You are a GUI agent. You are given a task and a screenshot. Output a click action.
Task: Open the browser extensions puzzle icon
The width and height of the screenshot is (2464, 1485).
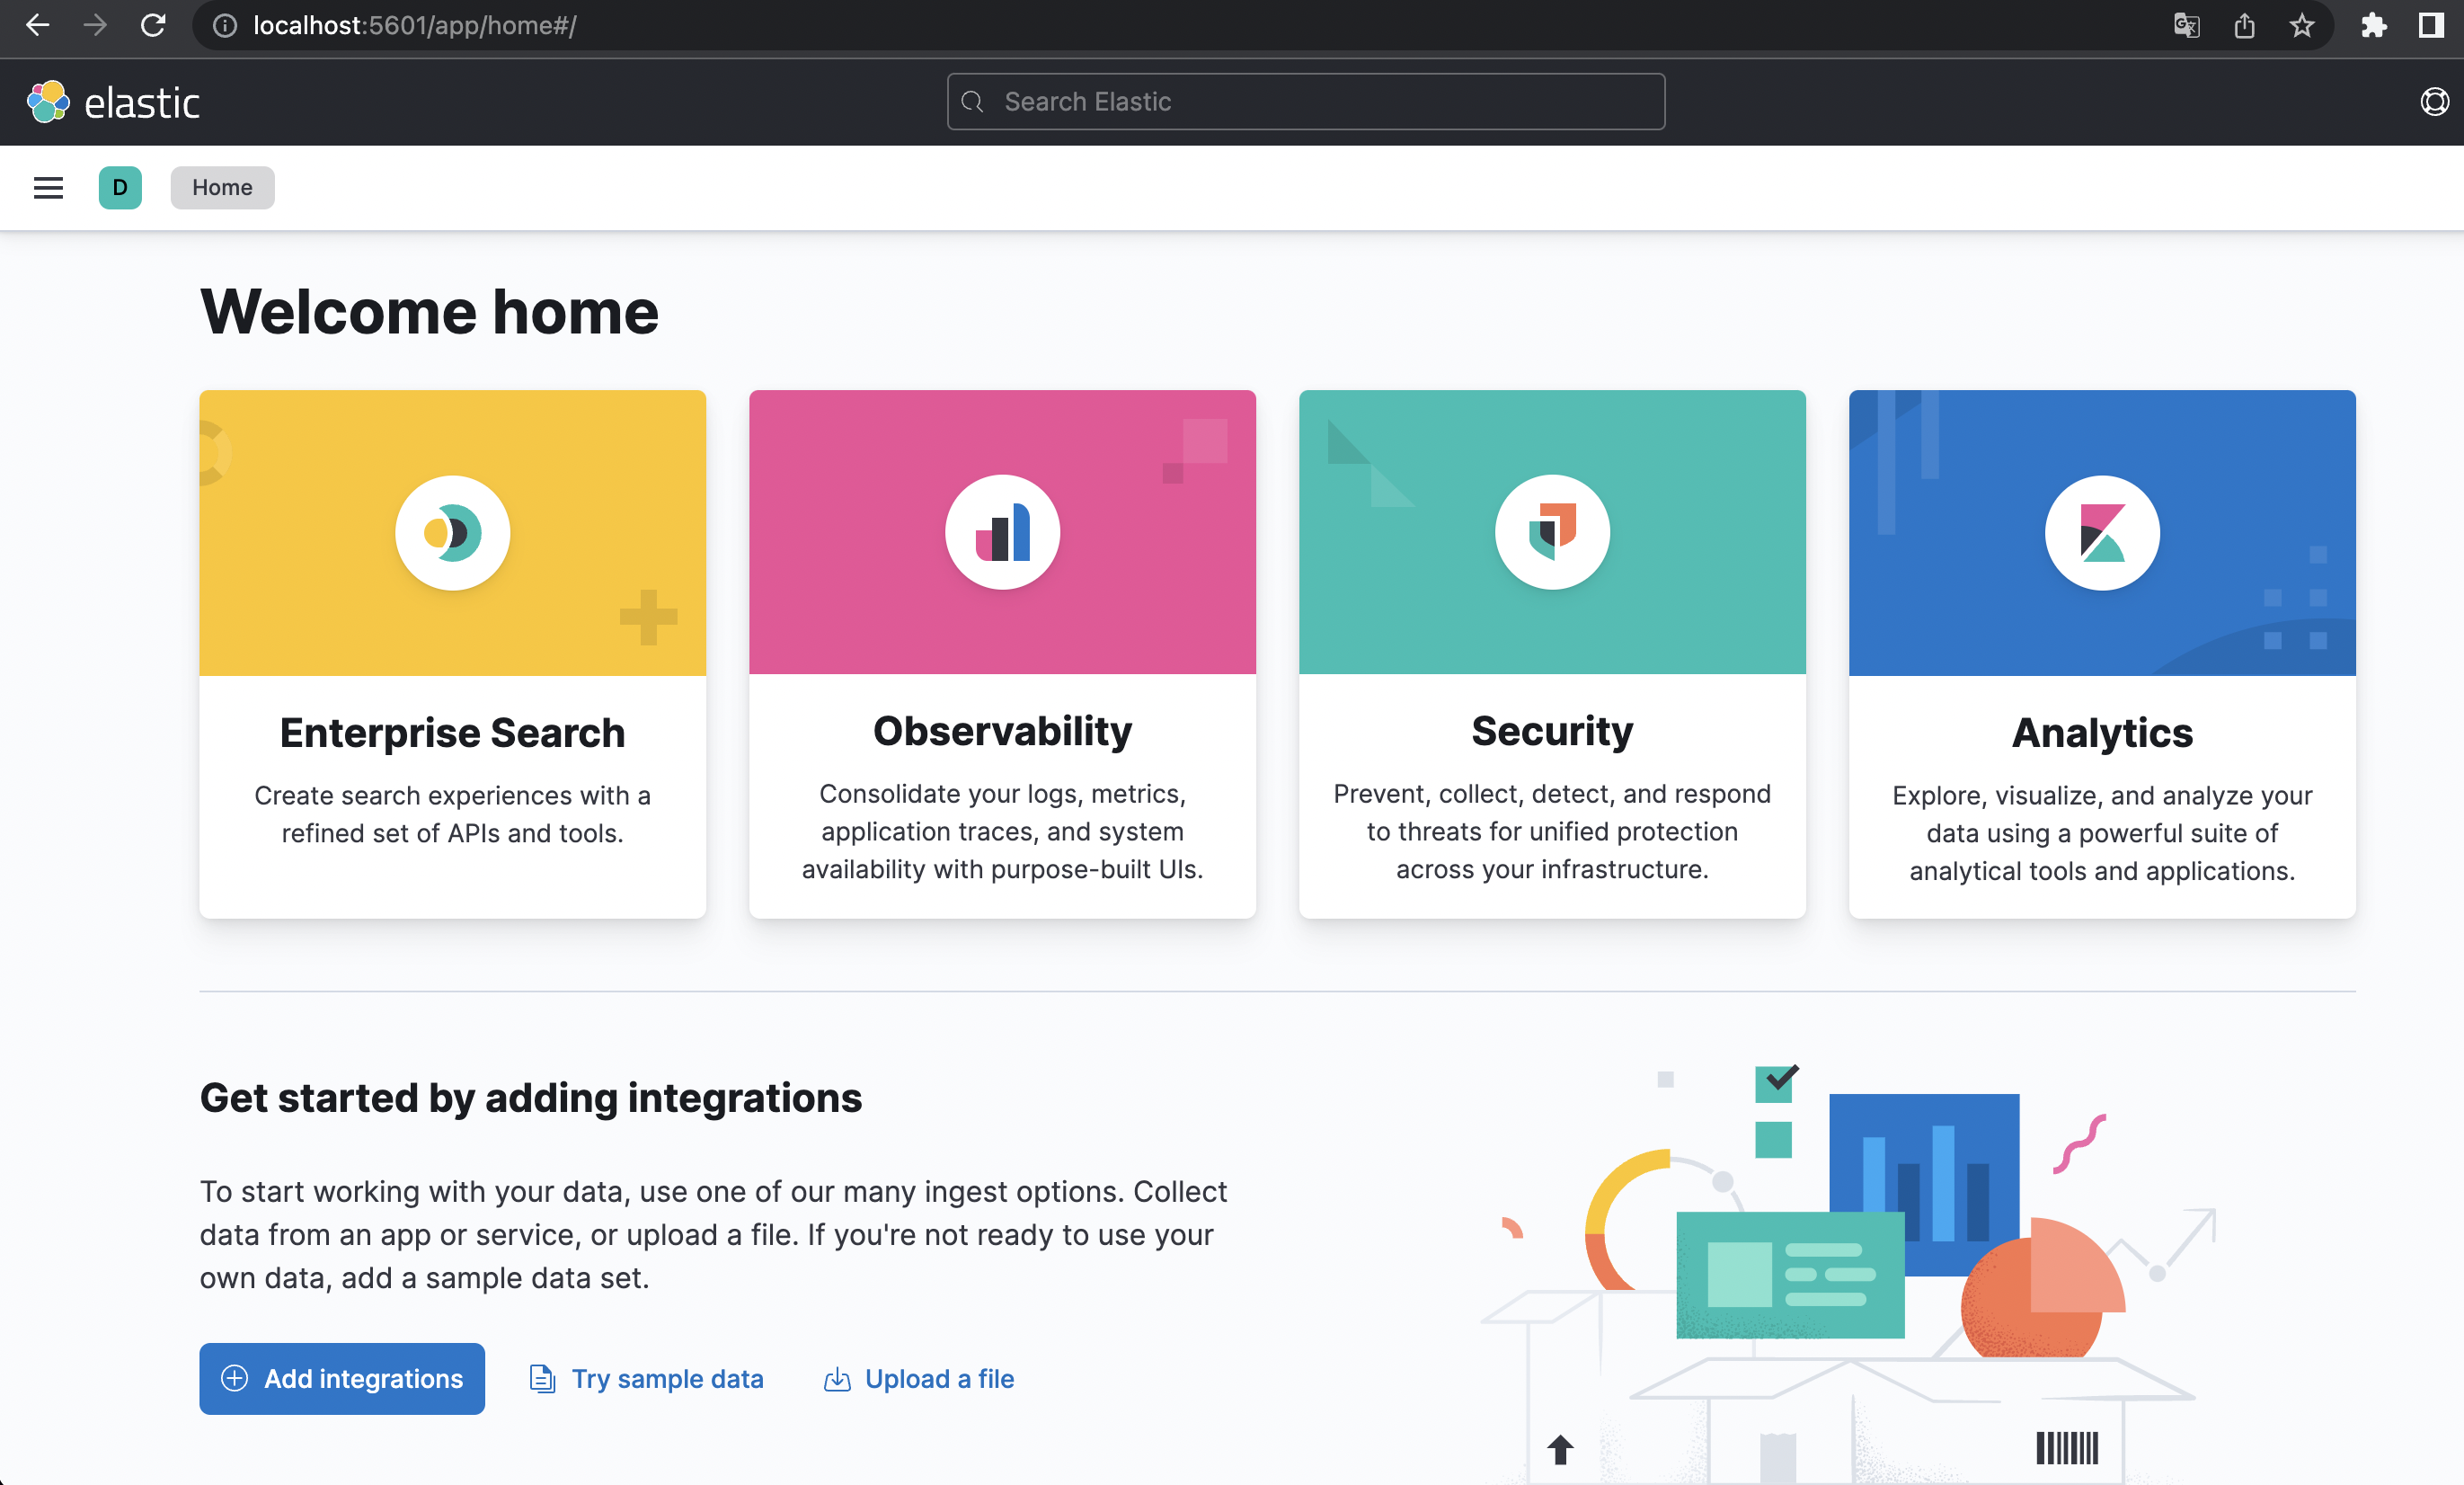coord(2374,26)
